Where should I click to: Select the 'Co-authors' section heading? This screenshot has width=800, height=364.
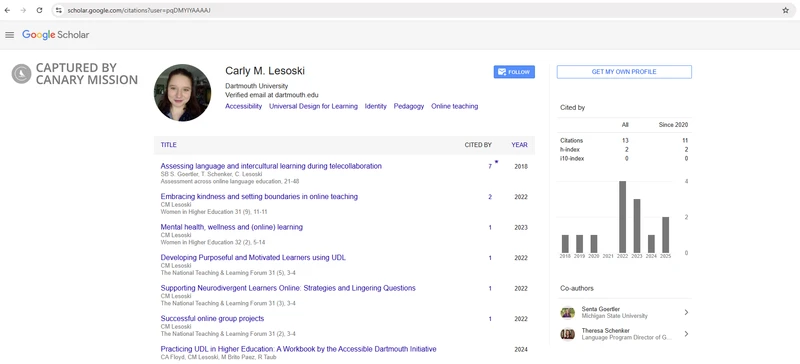pos(577,288)
